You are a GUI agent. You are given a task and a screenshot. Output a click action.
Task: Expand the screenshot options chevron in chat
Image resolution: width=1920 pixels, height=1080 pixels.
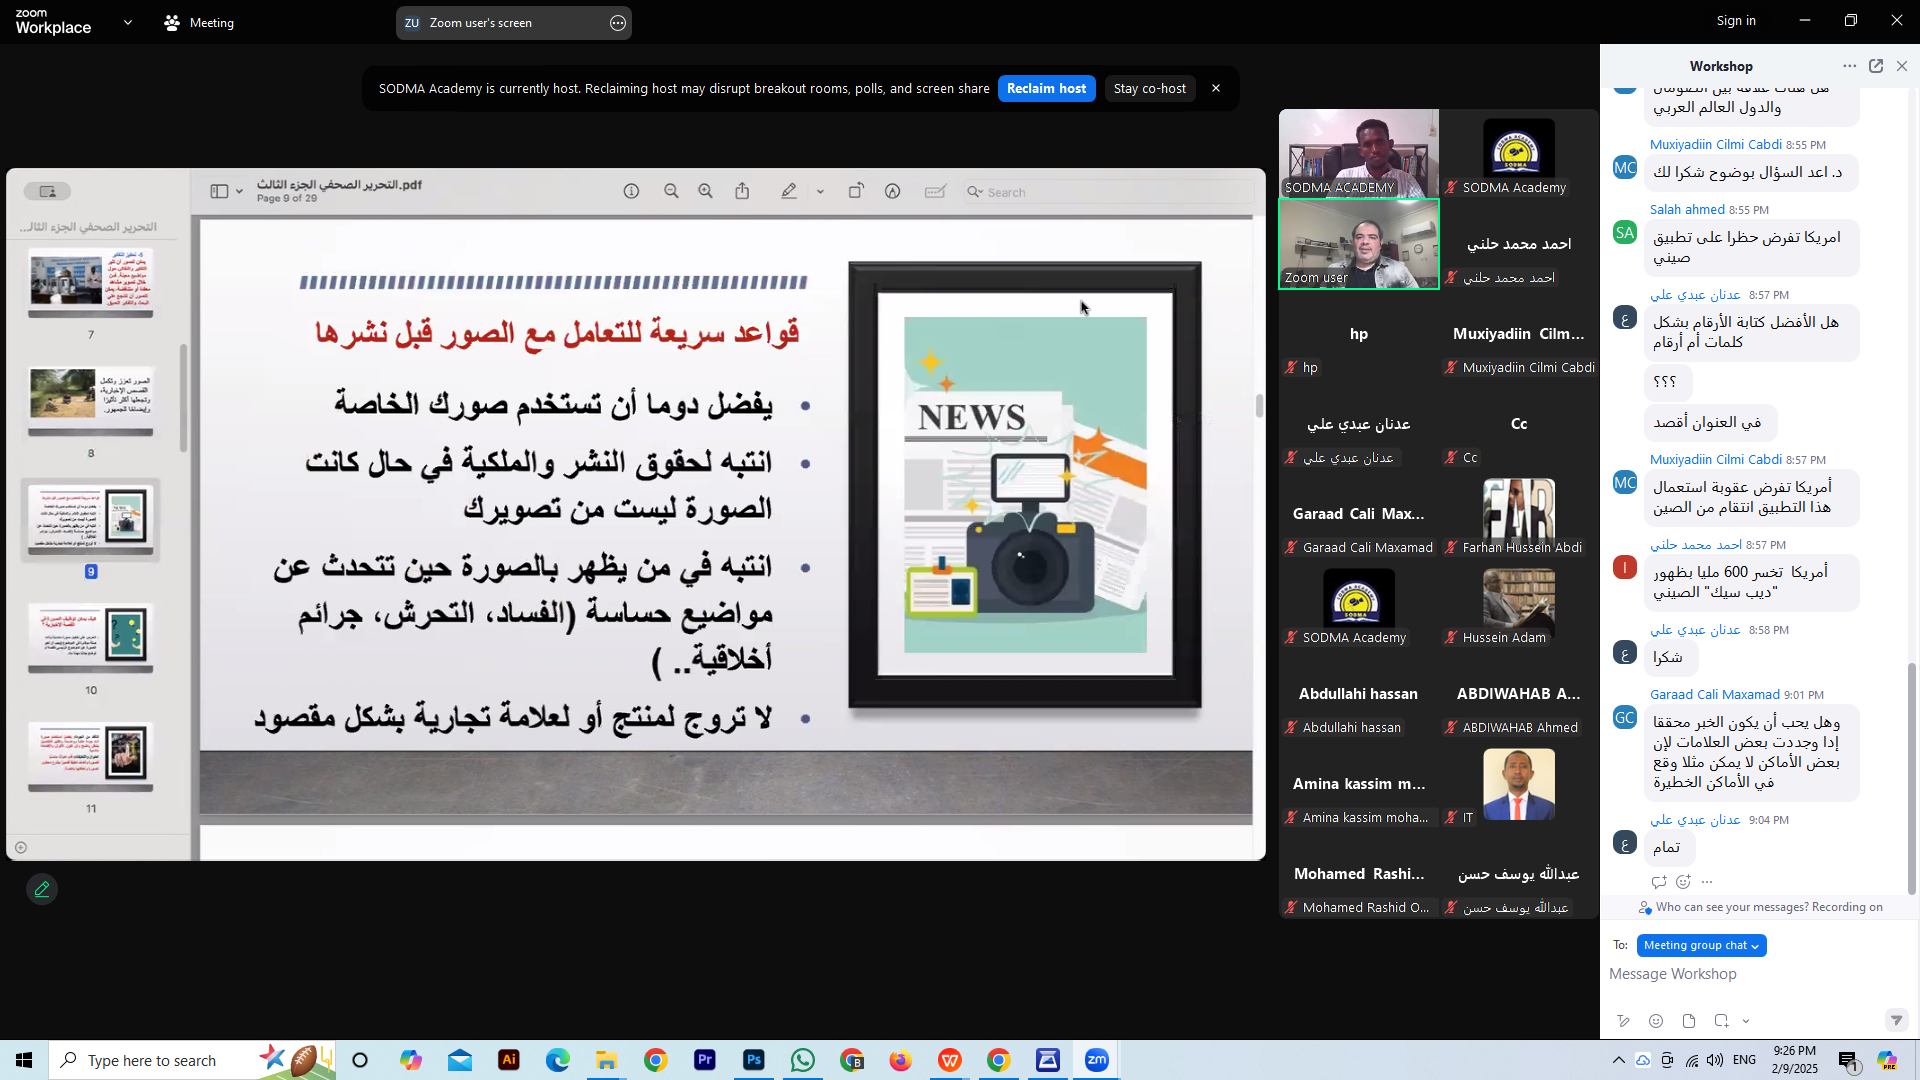[x=1746, y=1021]
